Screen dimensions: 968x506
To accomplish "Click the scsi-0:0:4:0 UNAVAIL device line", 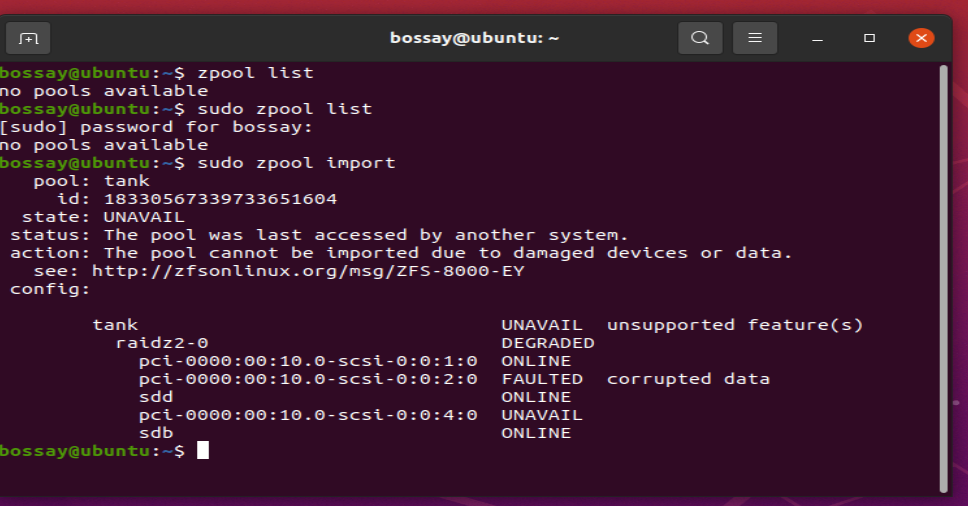I will [361, 415].
